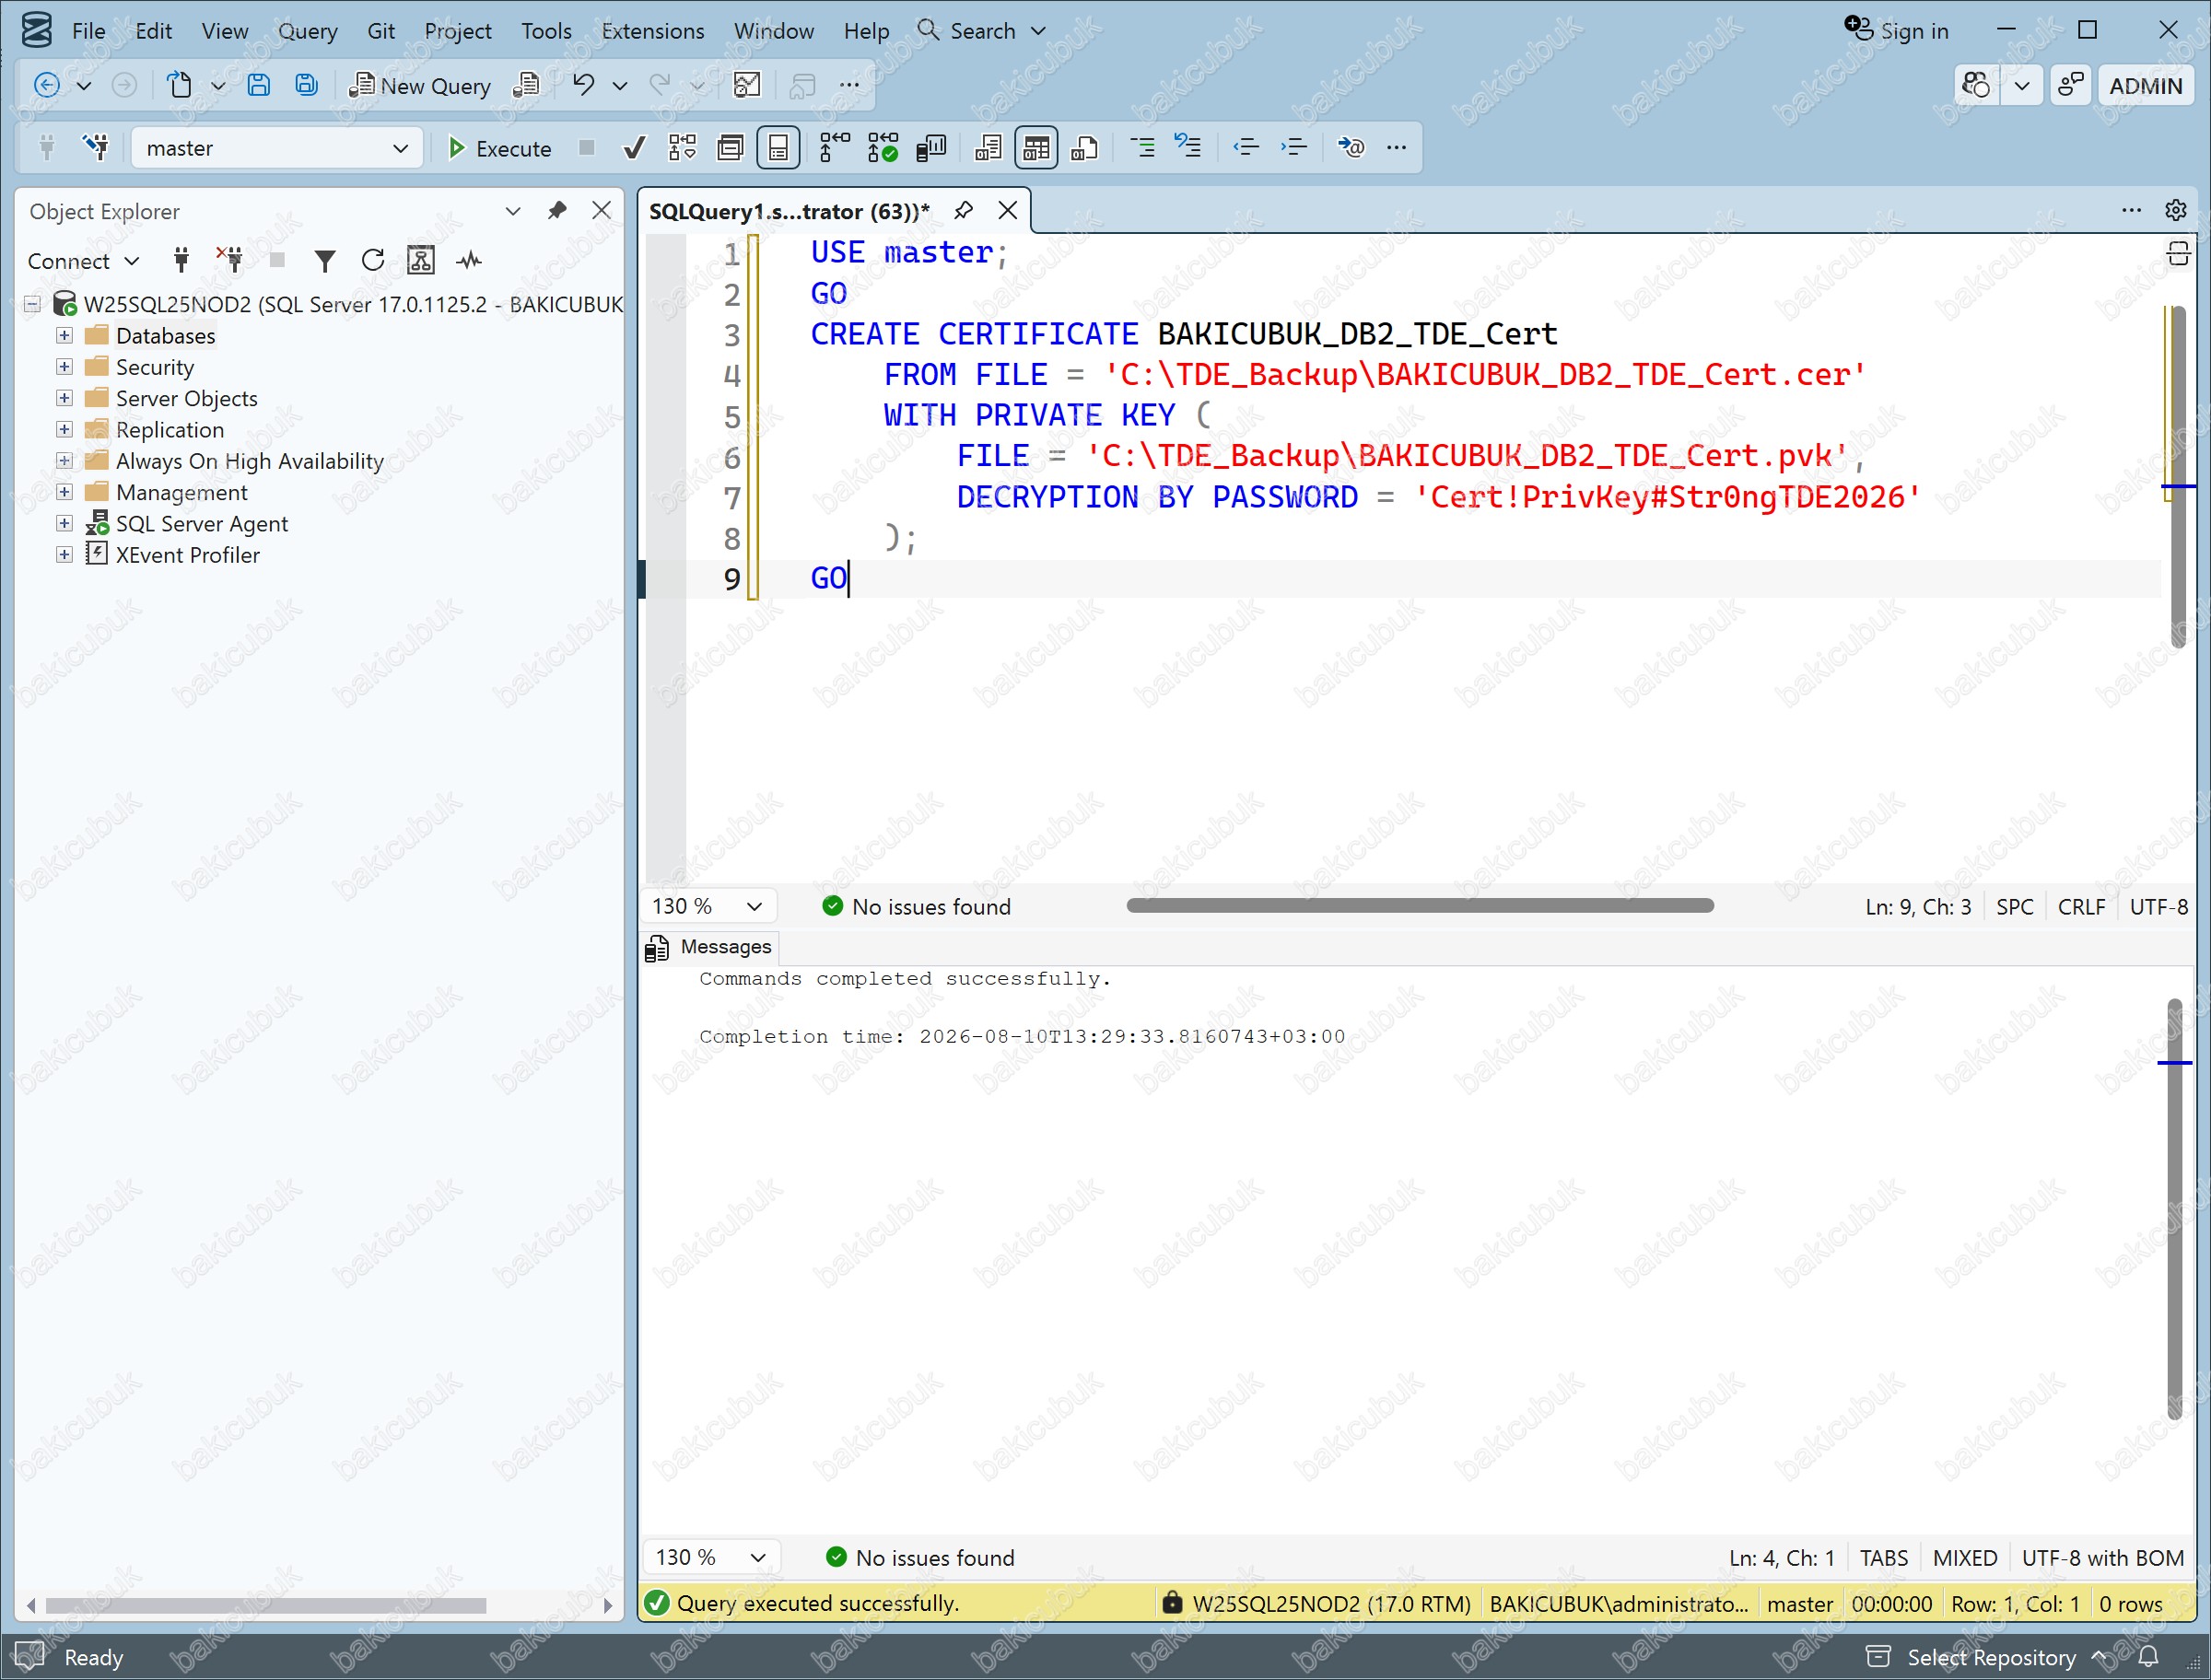Viewport: 2211px width, 1680px height.
Task: Expand the Databases node
Action: tap(64, 335)
